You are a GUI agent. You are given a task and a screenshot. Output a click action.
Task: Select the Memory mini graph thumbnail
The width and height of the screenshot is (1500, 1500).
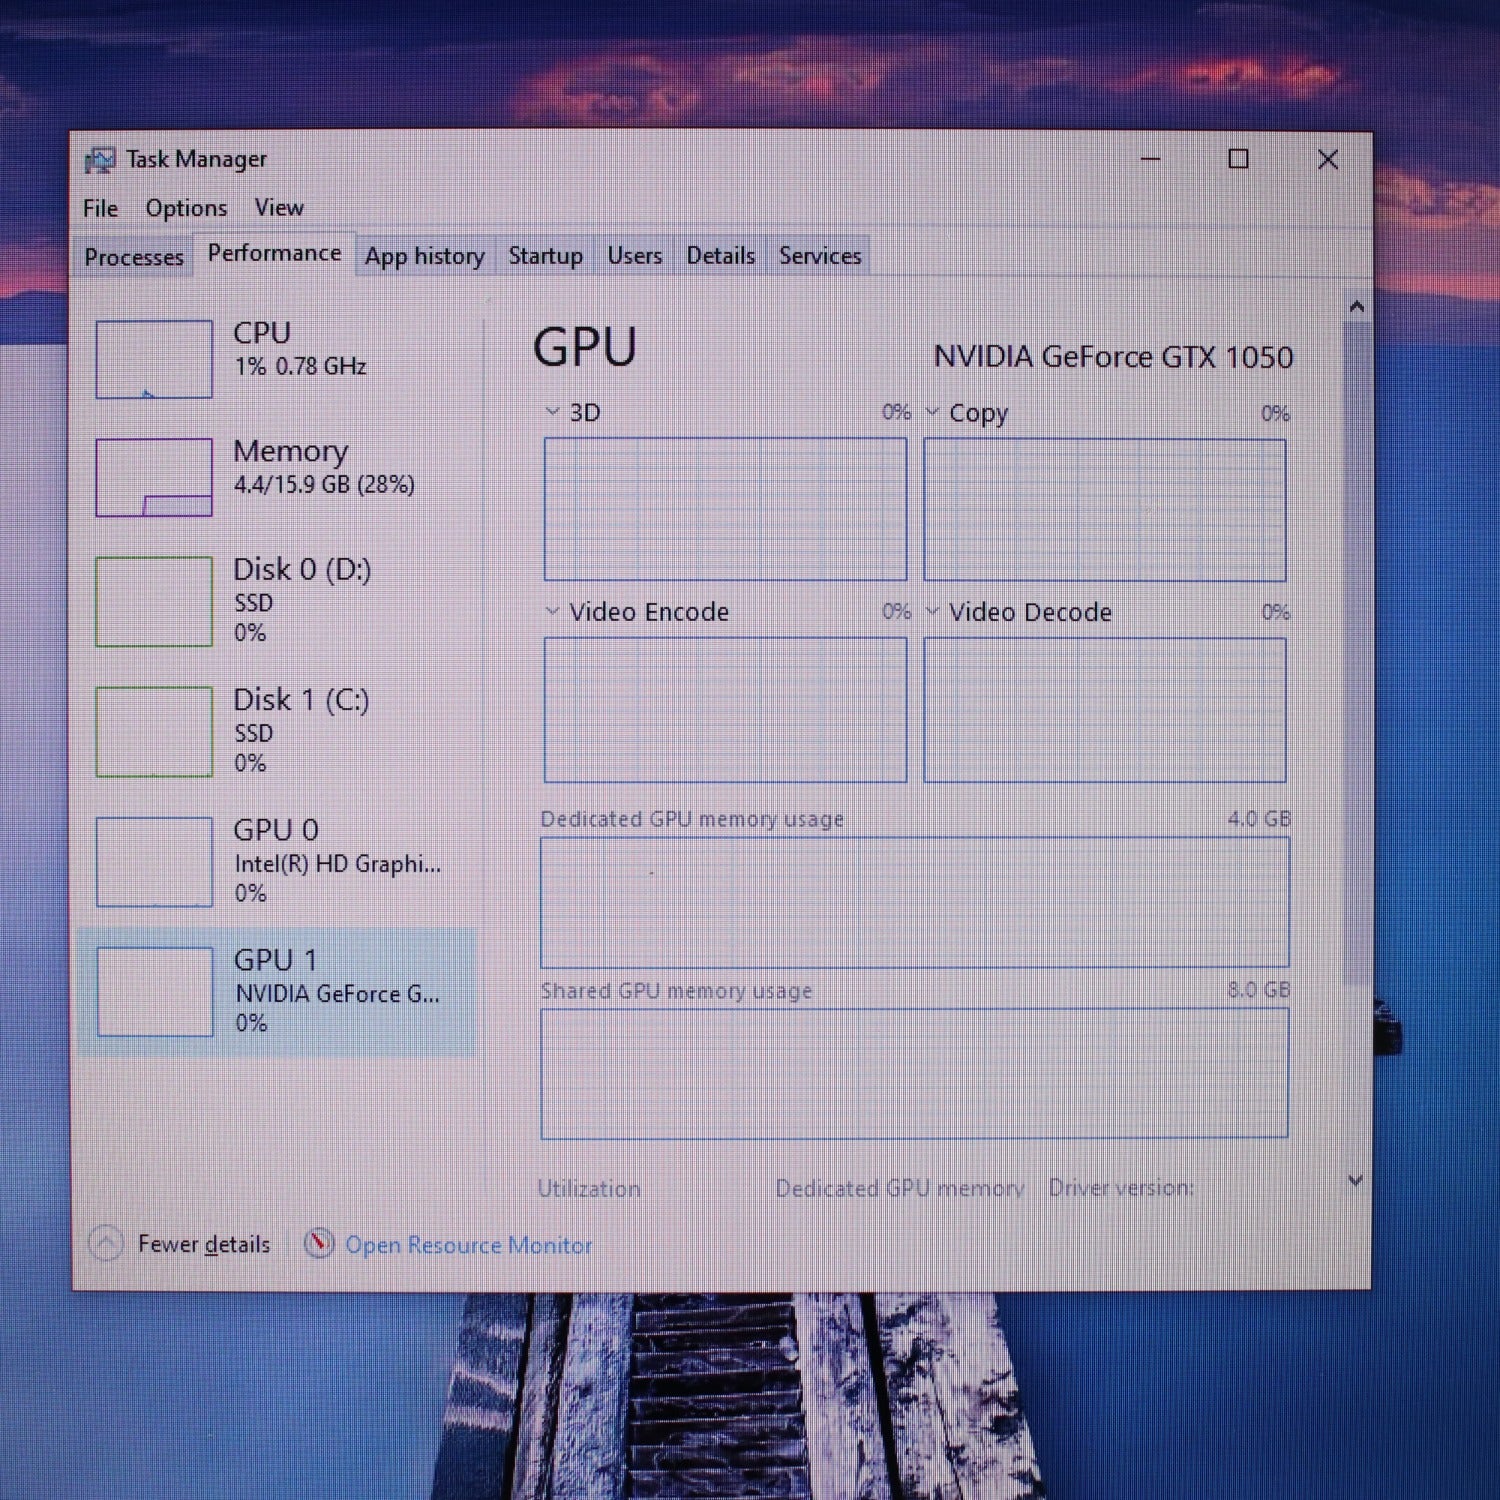154,477
